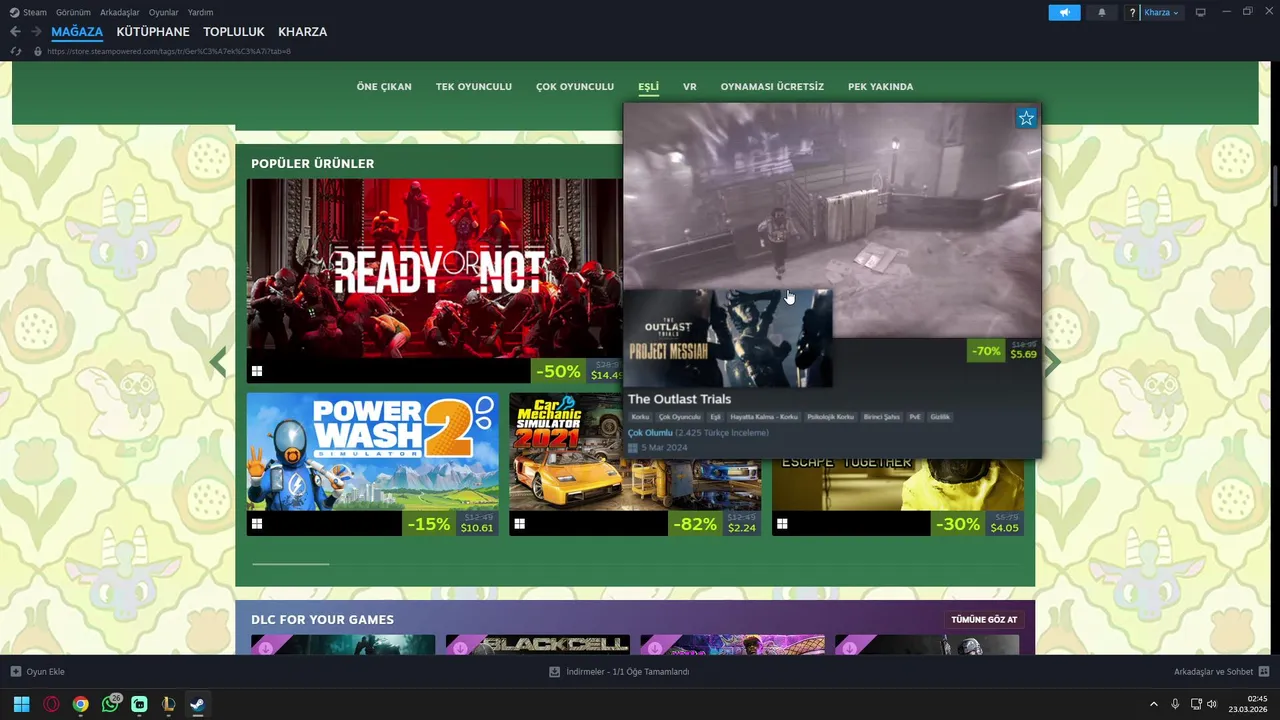Viewport: 1280px width, 720px height.
Task: Open Arkadaşlar ve Sohbet panel
Action: click(1221, 672)
